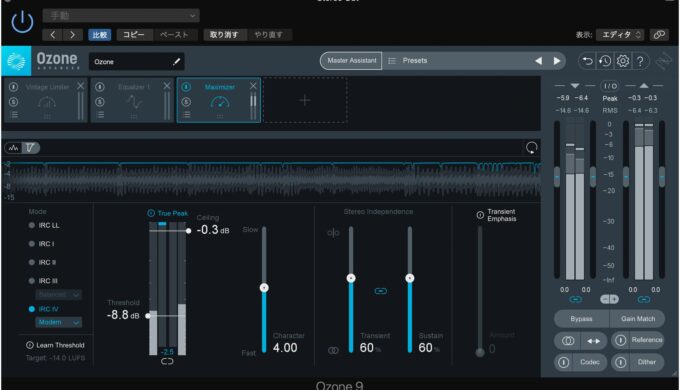
Task: Solo the Maximizer module
Action: (186, 102)
